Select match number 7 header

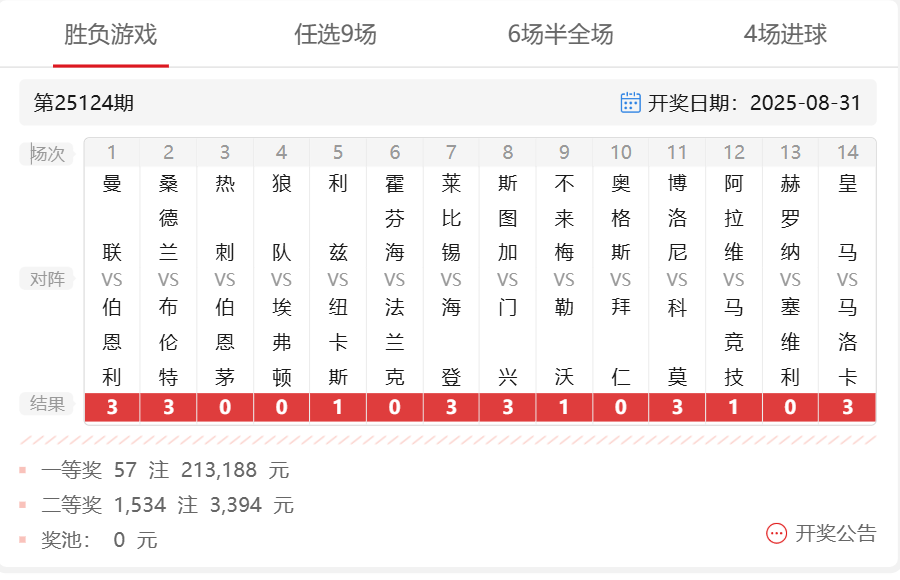click(x=451, y=152)
